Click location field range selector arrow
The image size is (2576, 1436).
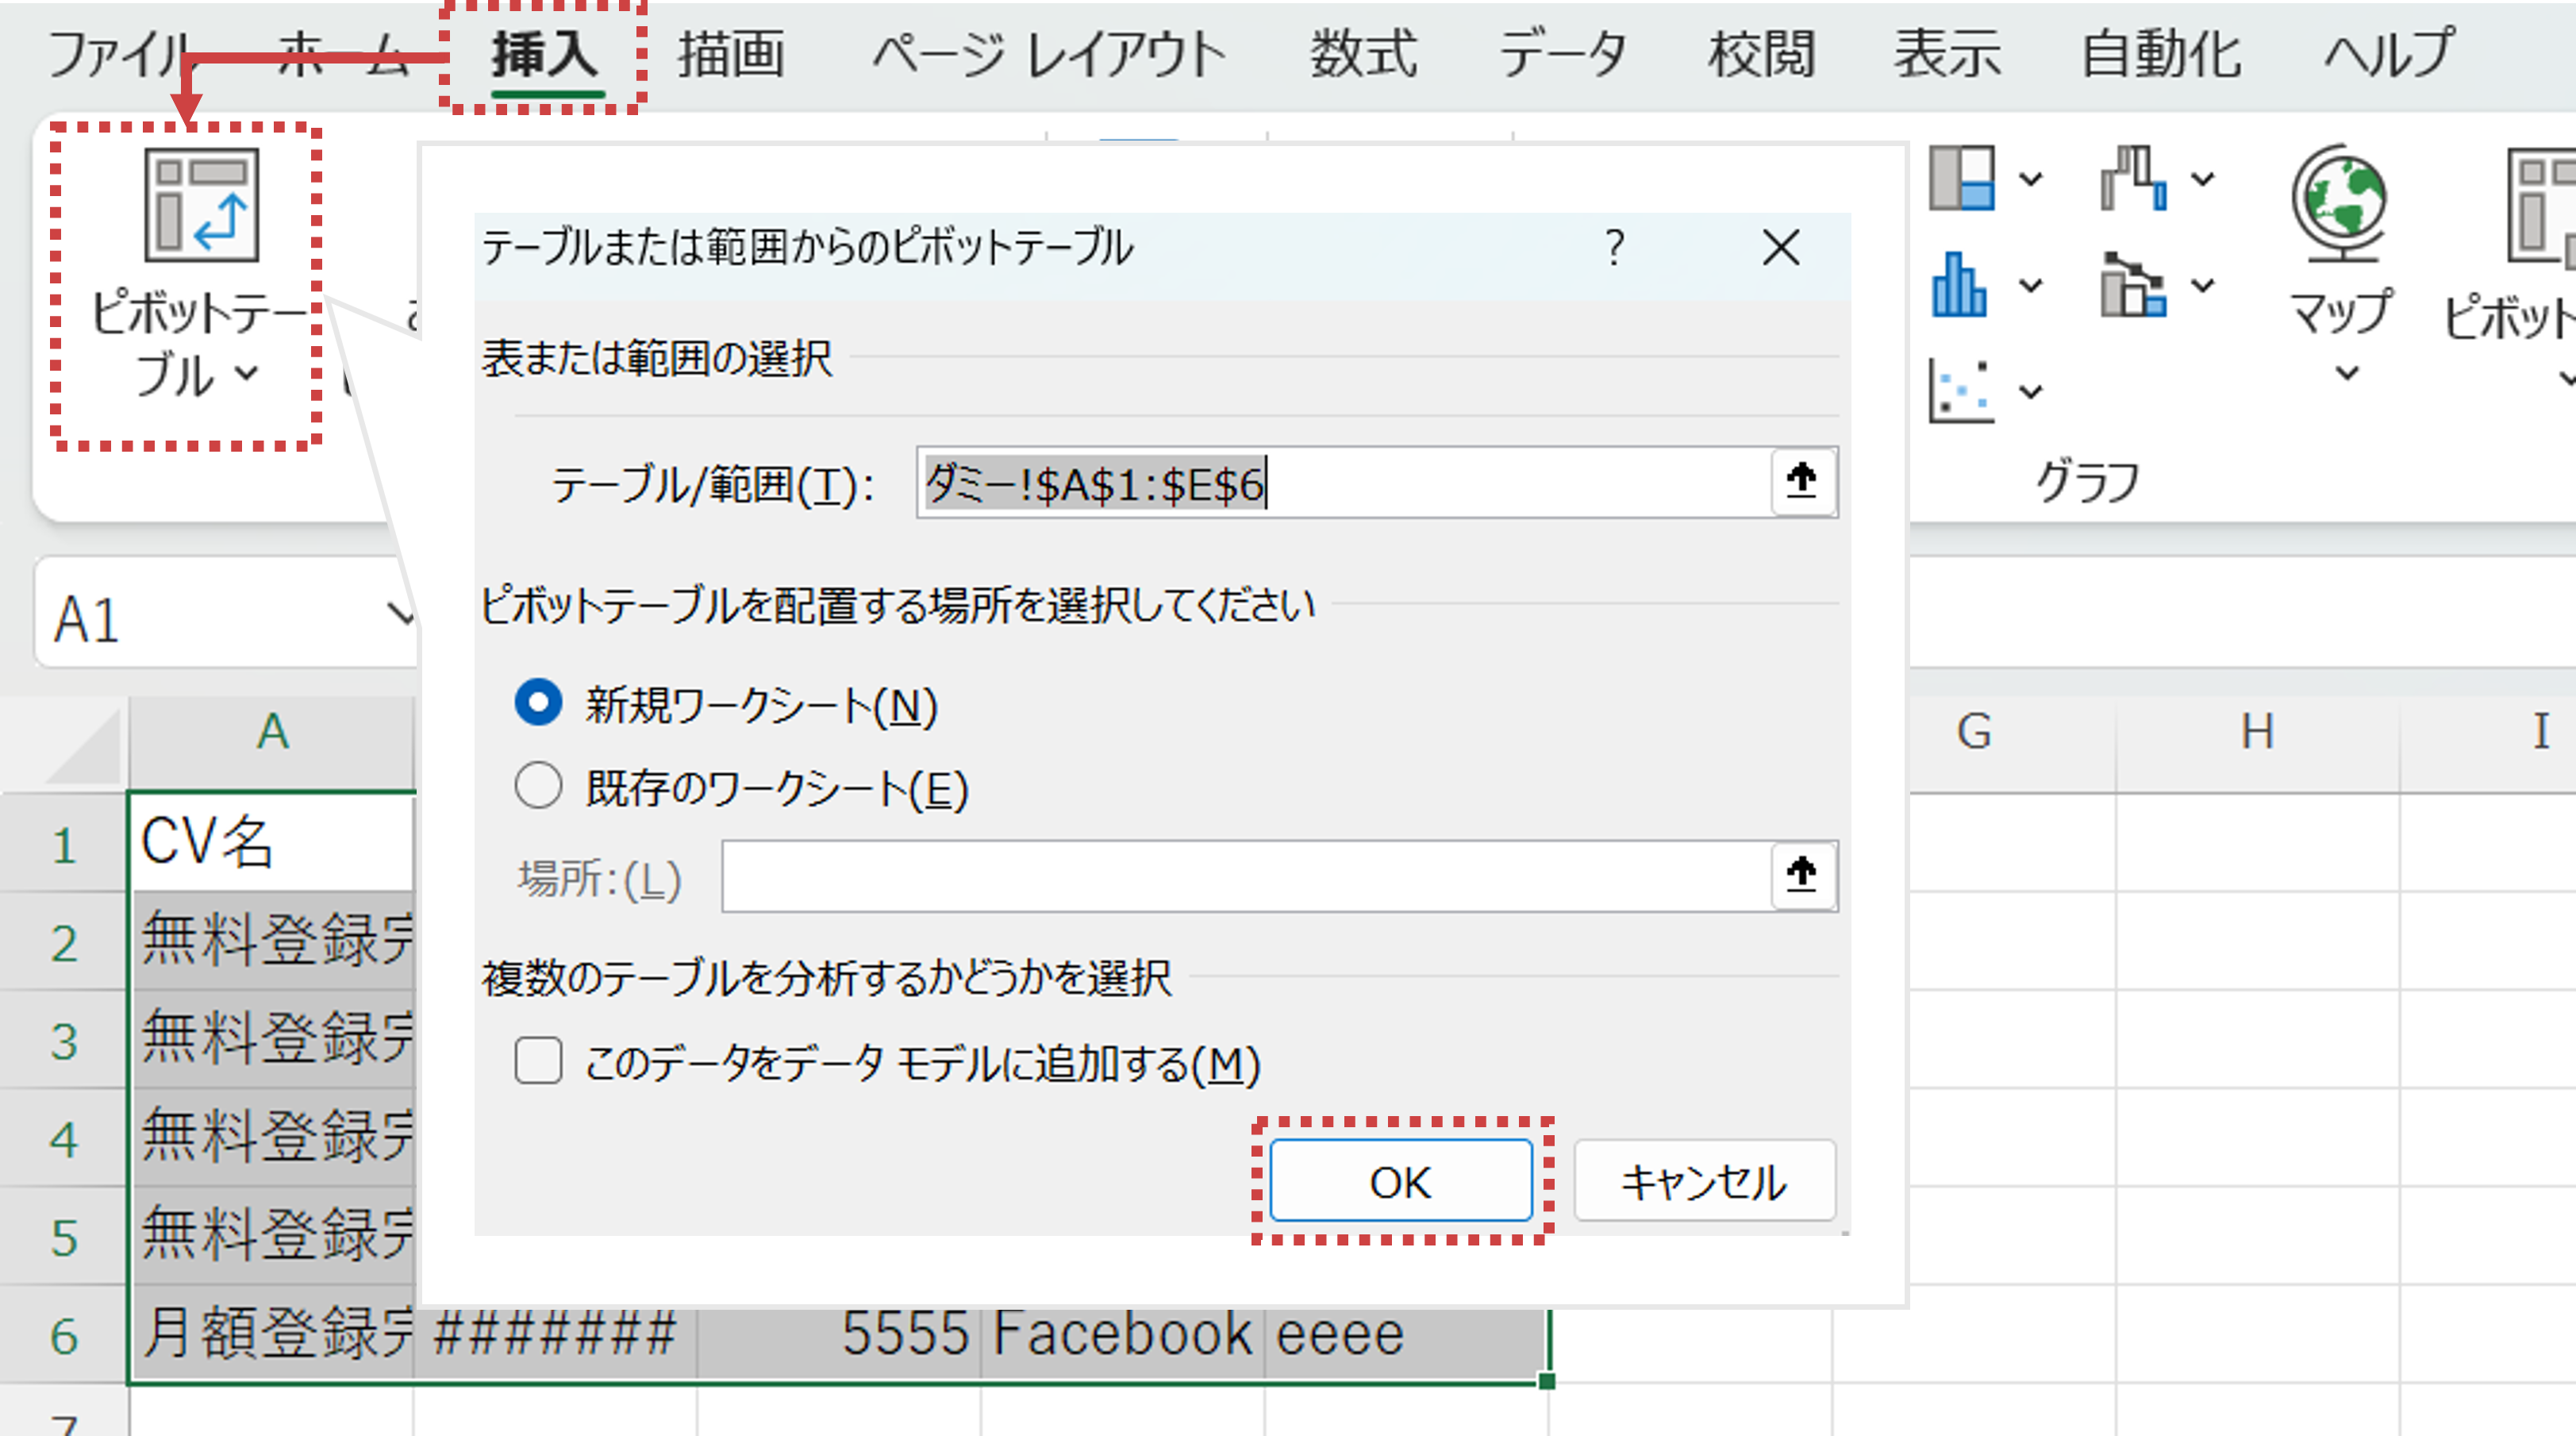[x=1802, y=875]
